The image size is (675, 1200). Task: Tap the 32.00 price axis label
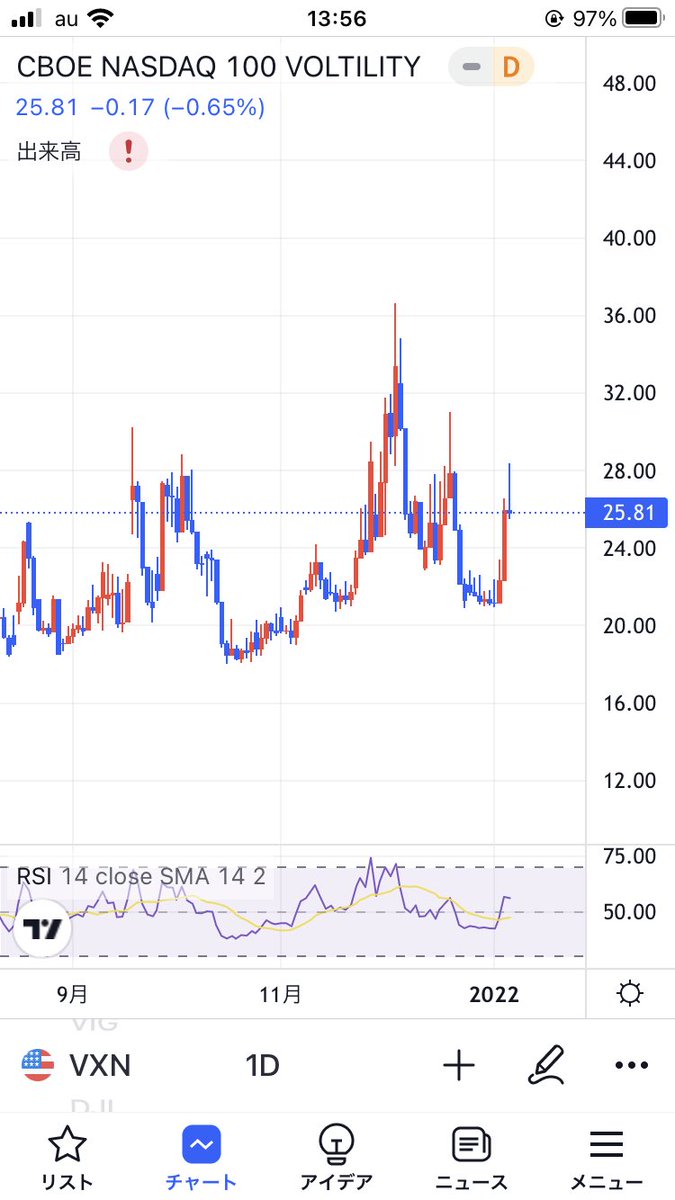pos(629,393)
